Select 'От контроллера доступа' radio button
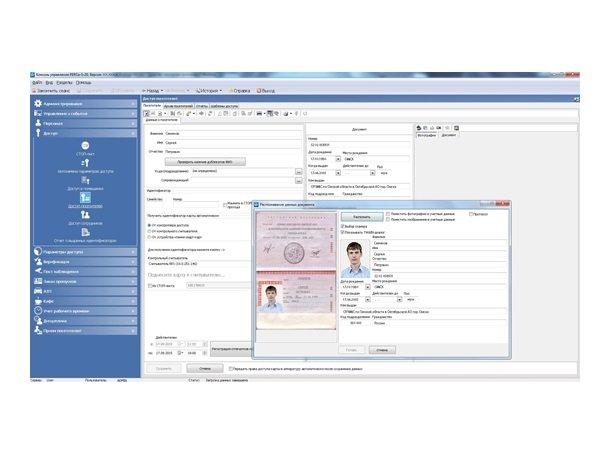The width and height of the screenshot is (613, 462). point(150,223)
